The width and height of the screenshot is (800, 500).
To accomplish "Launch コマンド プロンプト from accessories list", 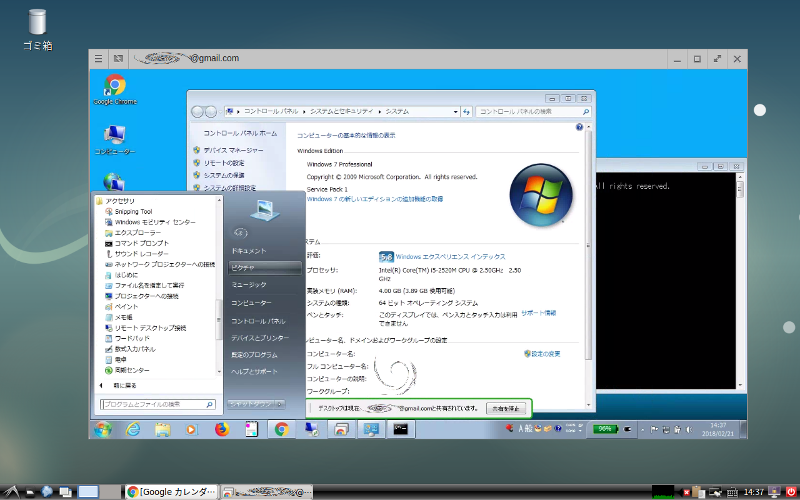I will tap(137, 243).
